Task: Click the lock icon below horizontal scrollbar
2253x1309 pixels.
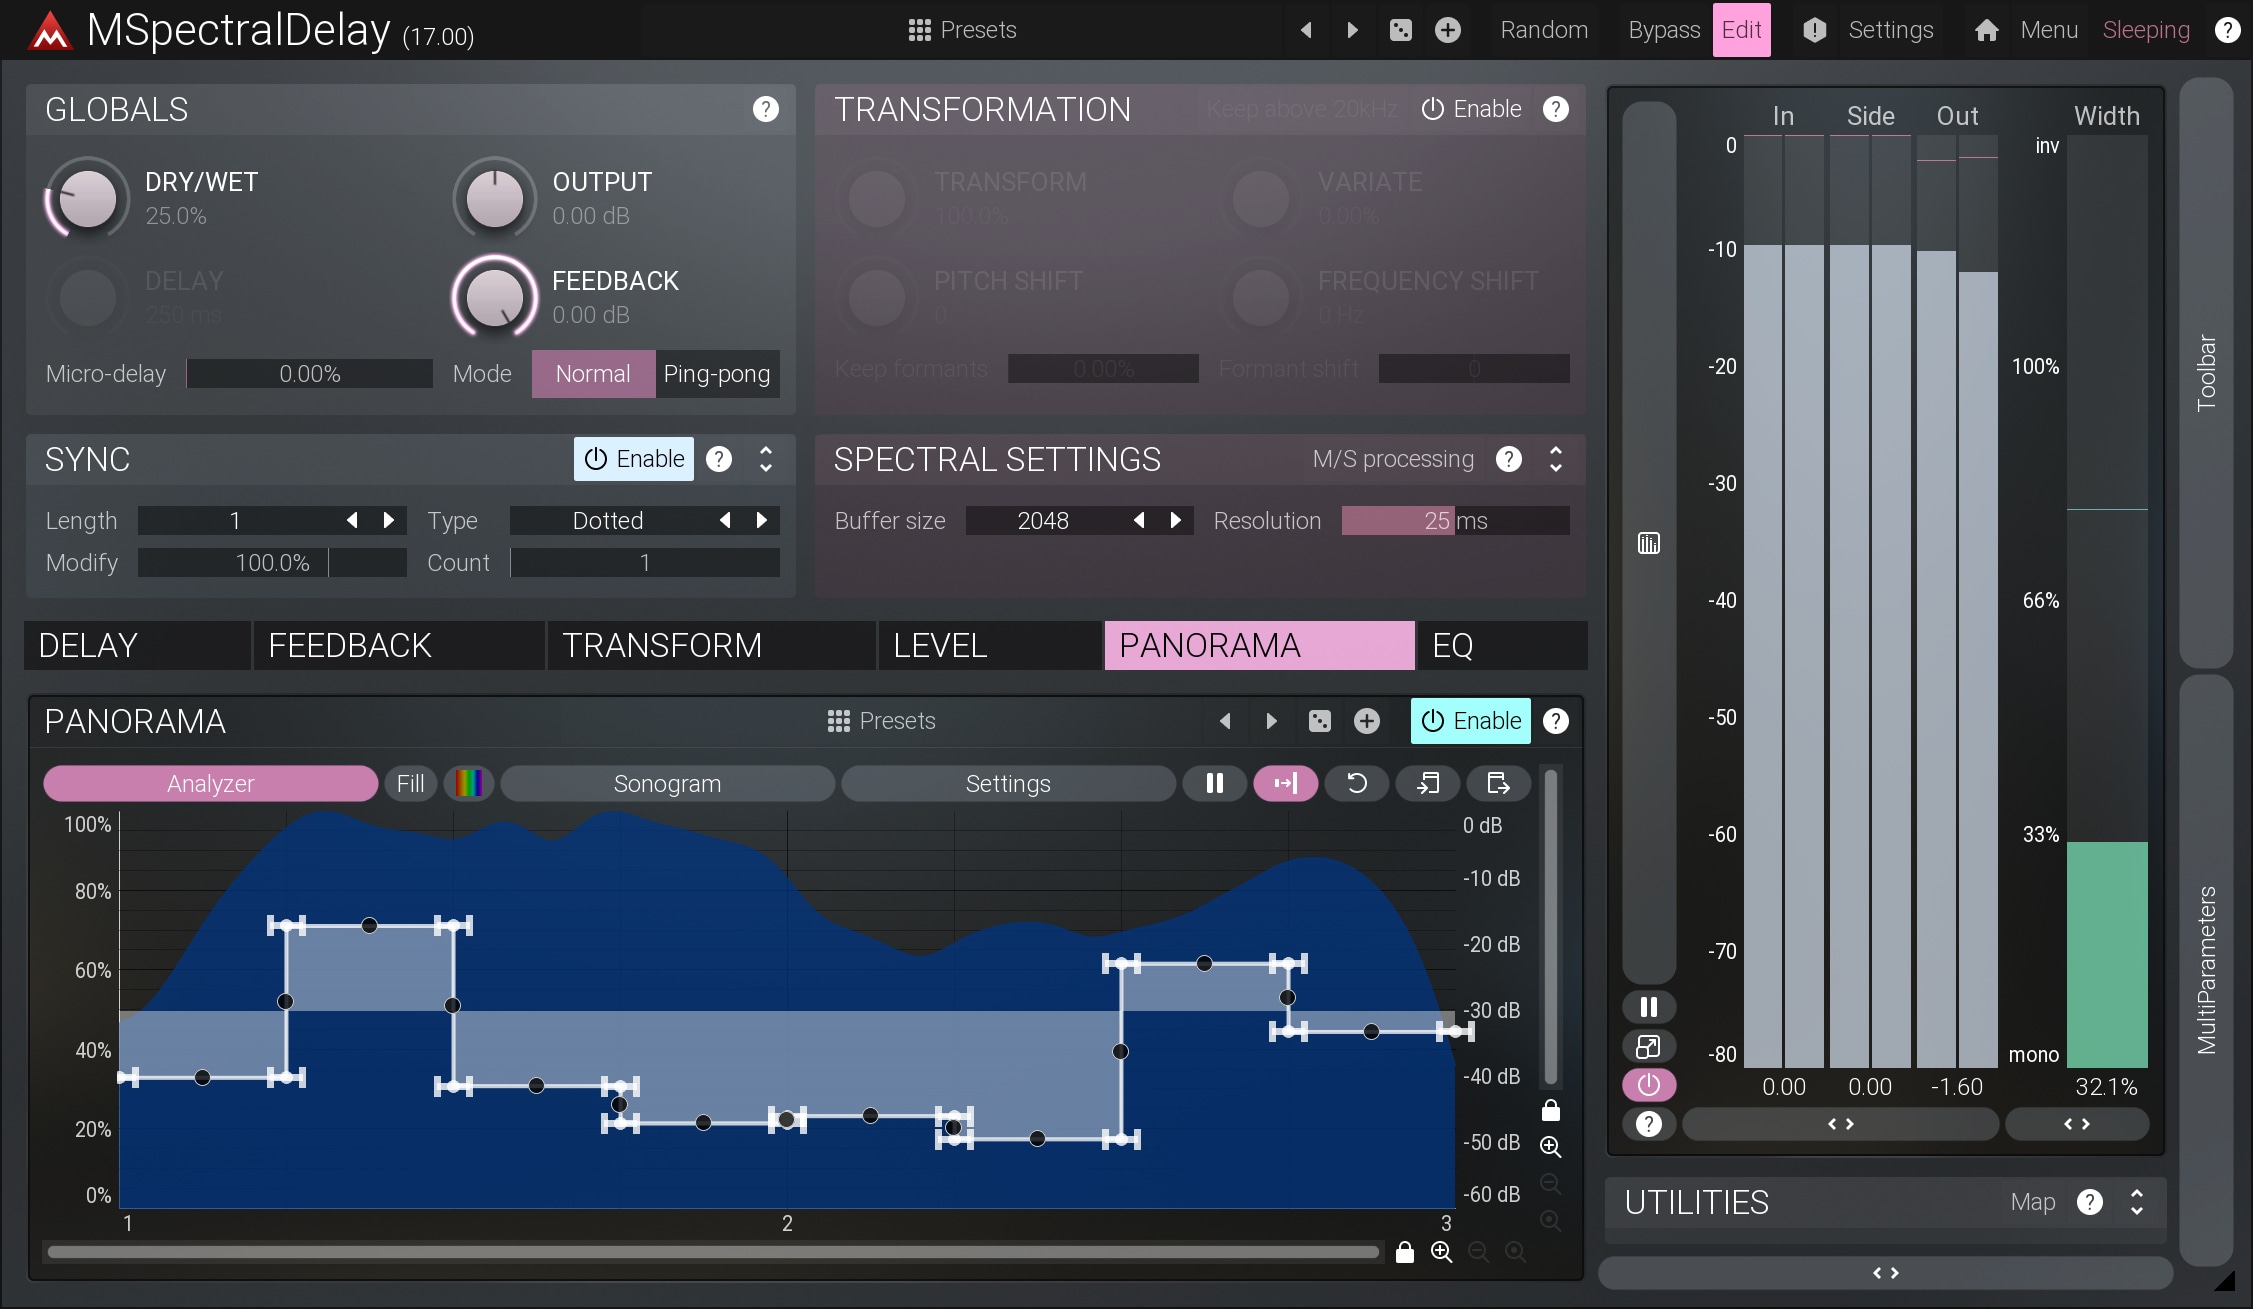Action: pyautogui.click(x=1404, y=1252)
